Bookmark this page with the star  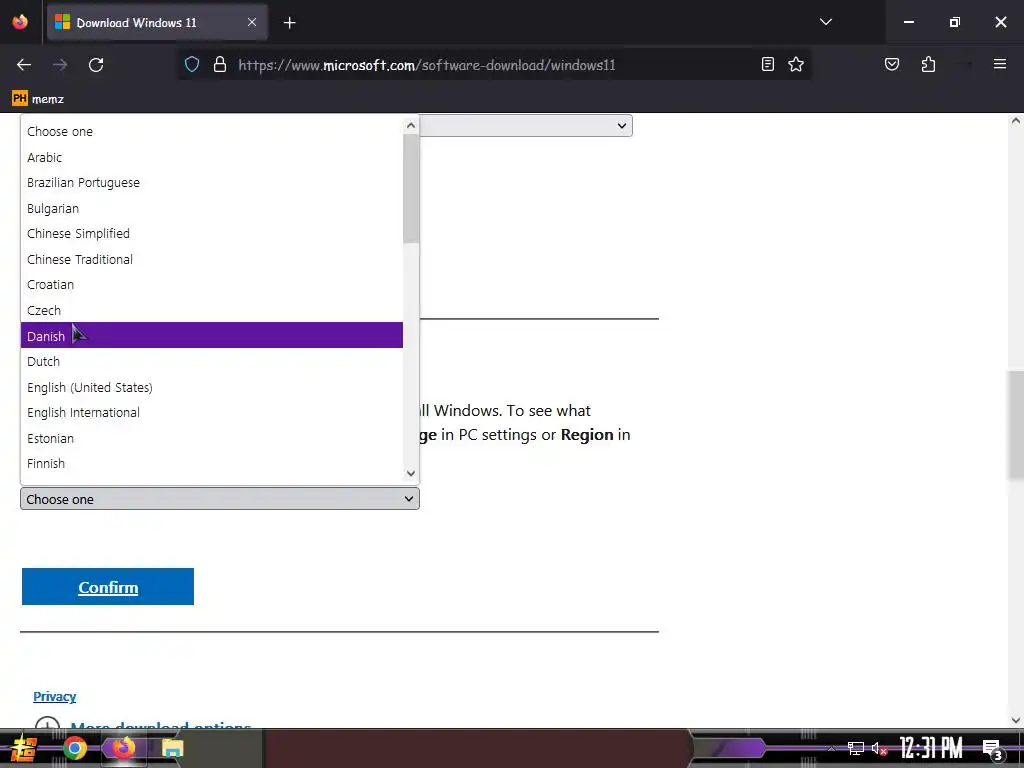pyautogui.click(x=795, y=64)
